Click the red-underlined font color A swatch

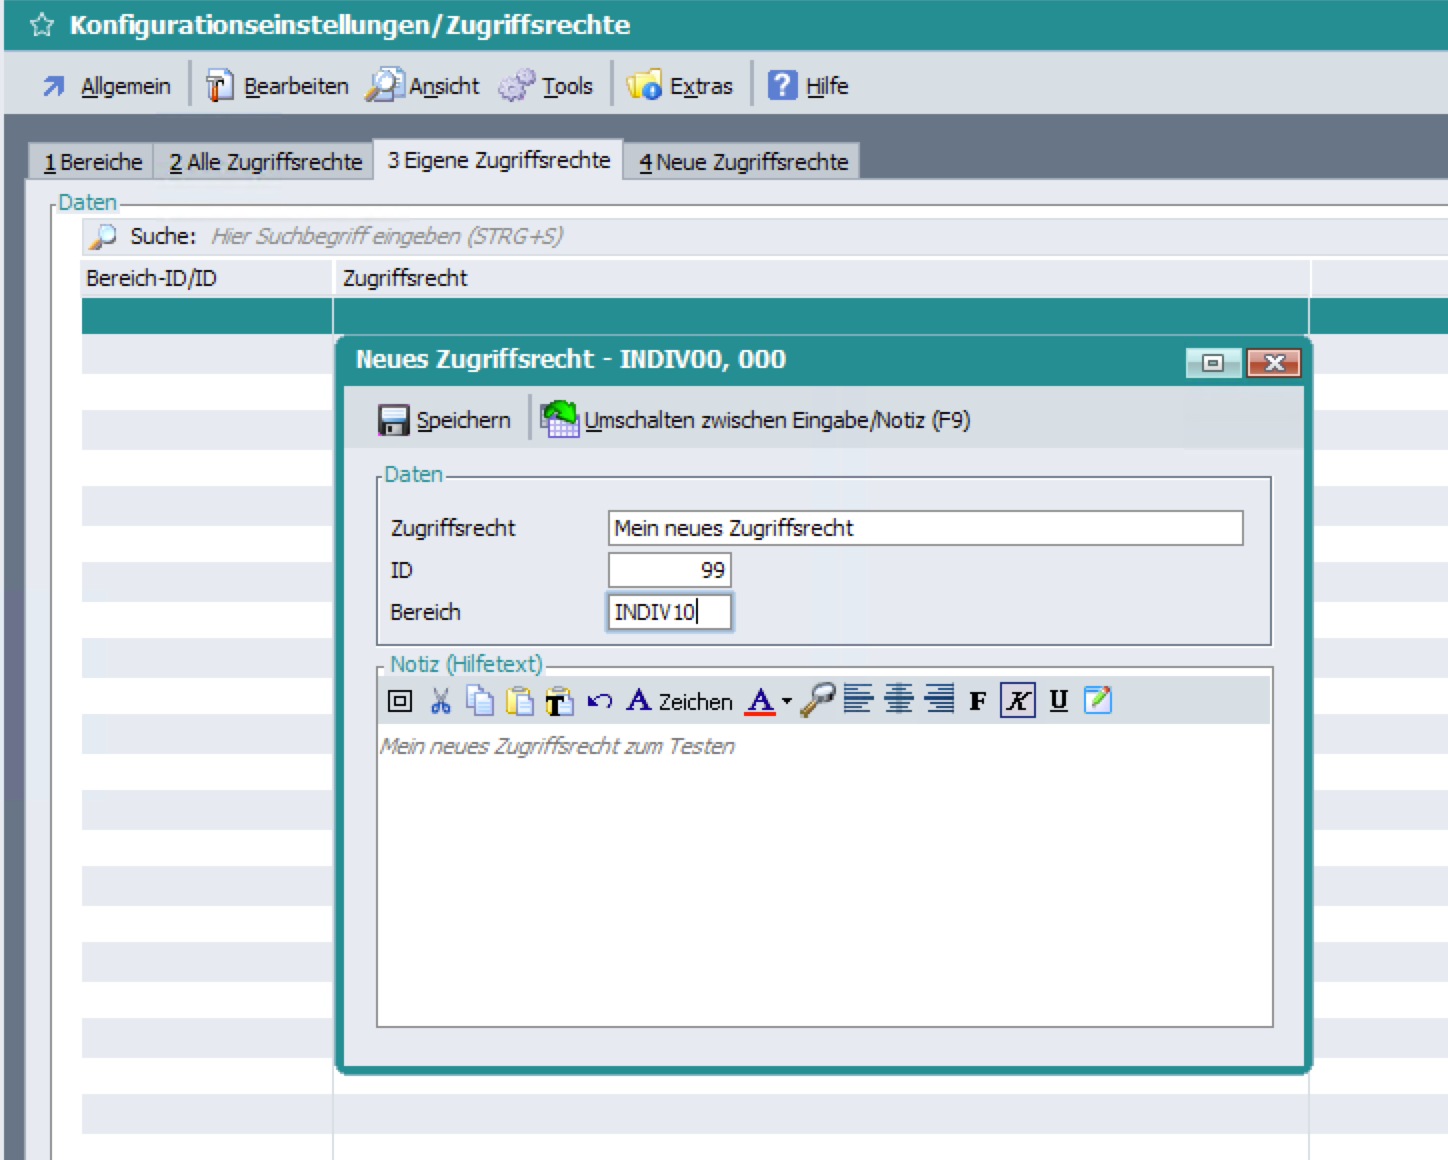pyautogui.click(x=761, y=701)
